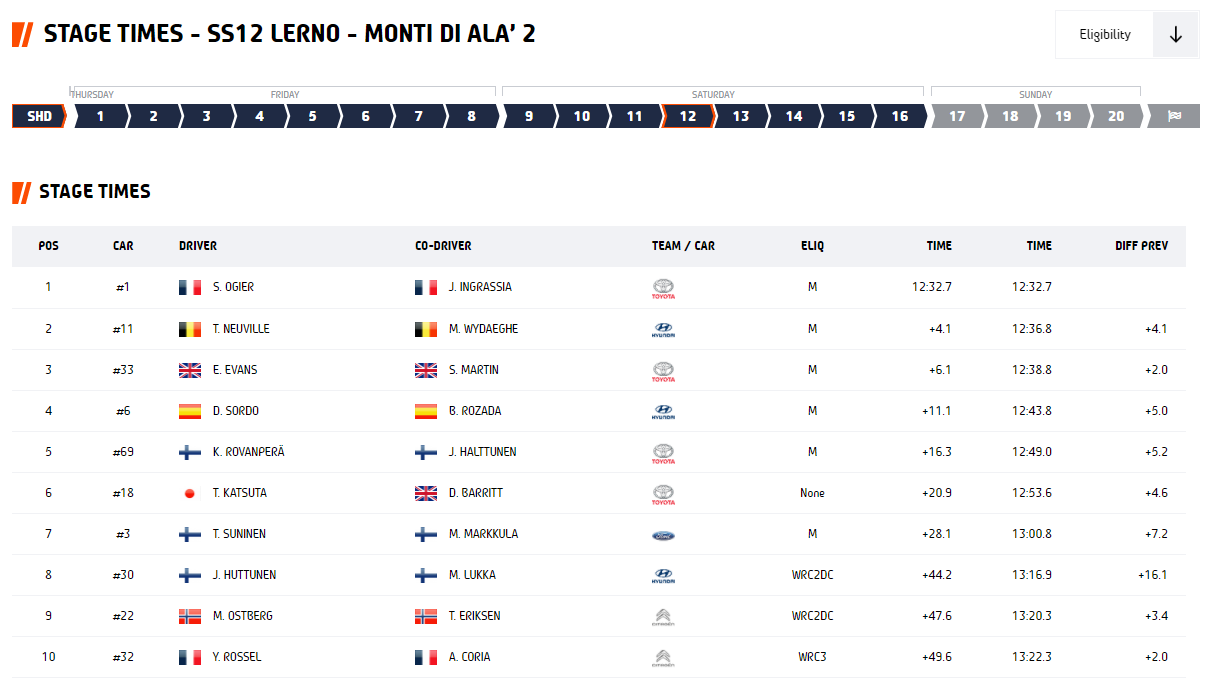Click driver name S. Ogier
This screenshot has height=683, width=1211.
pos(233,287)
